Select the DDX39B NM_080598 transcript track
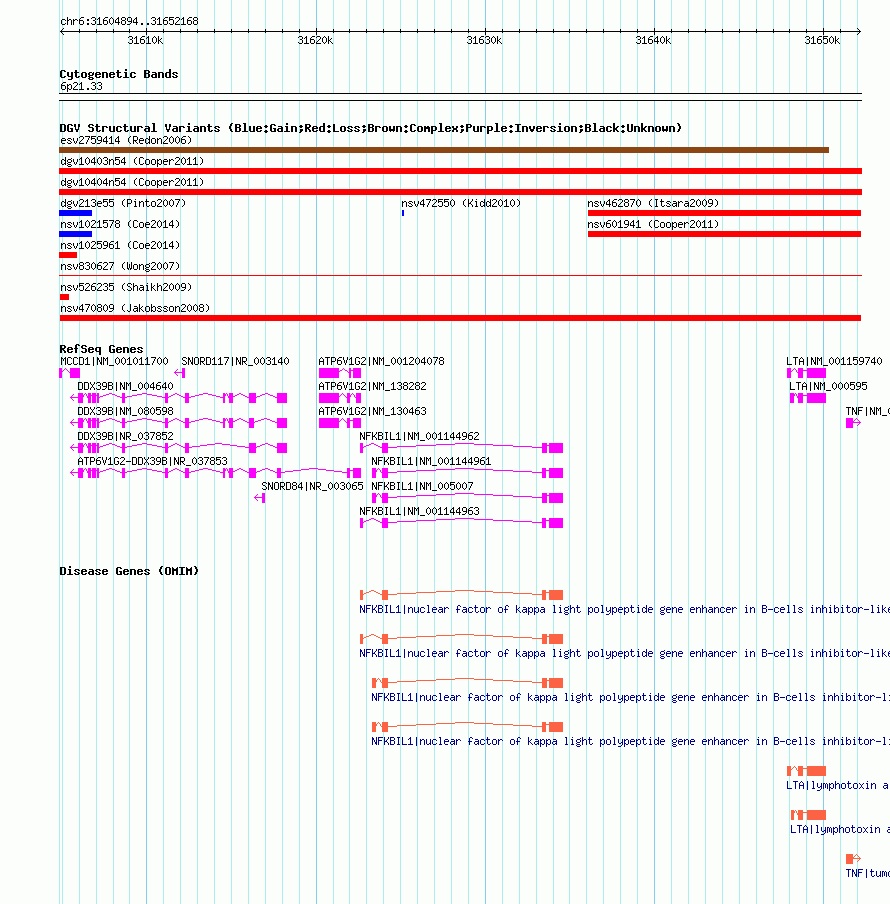Viewport: 890px width, 904px height. 179,423
